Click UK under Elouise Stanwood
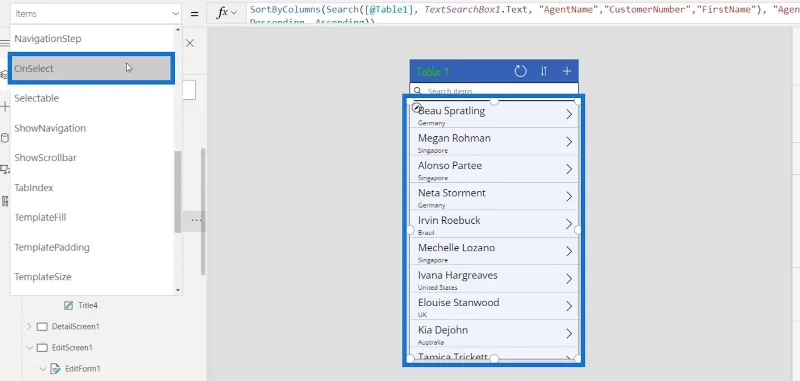 tap(422, 315)
